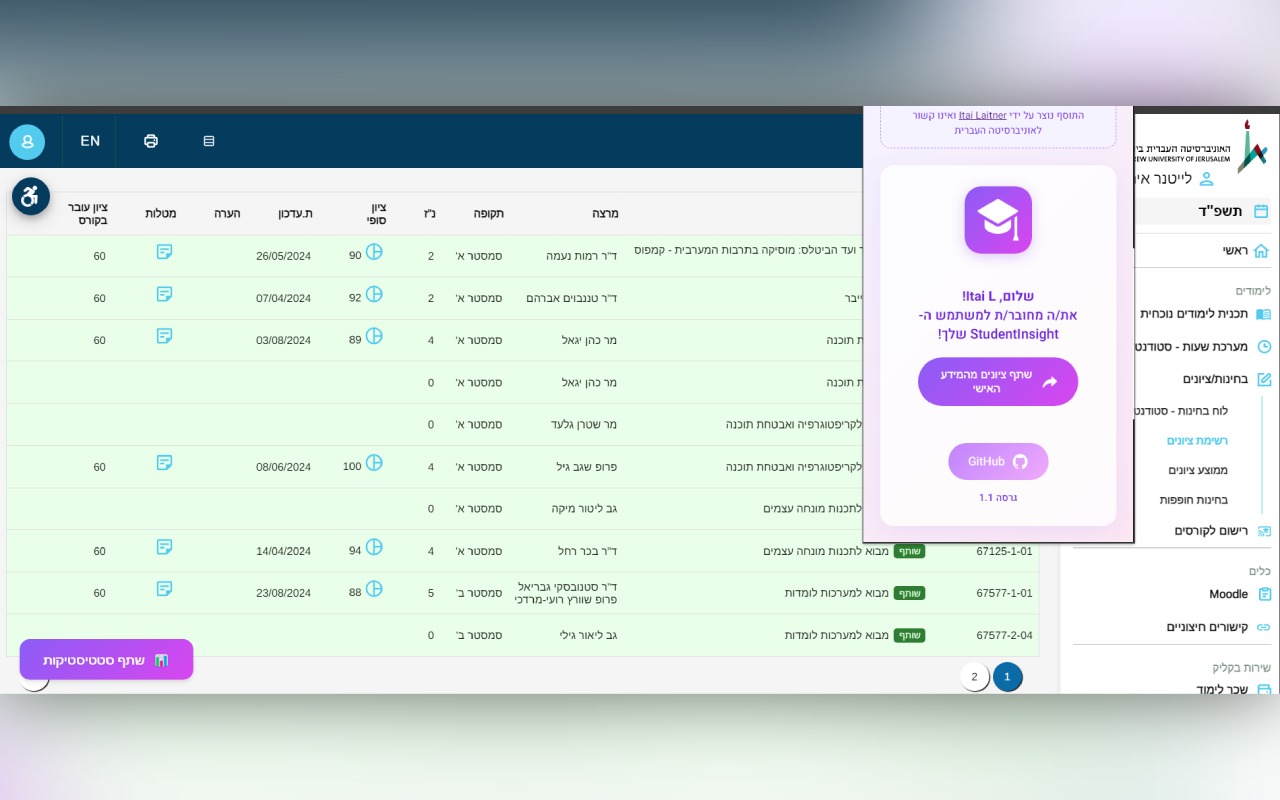Open ממוצע ציונים submenu item
Image resolution: width=1280 pixels, height=800 pixels.
pyautogui.click(x=1198, y=470)
